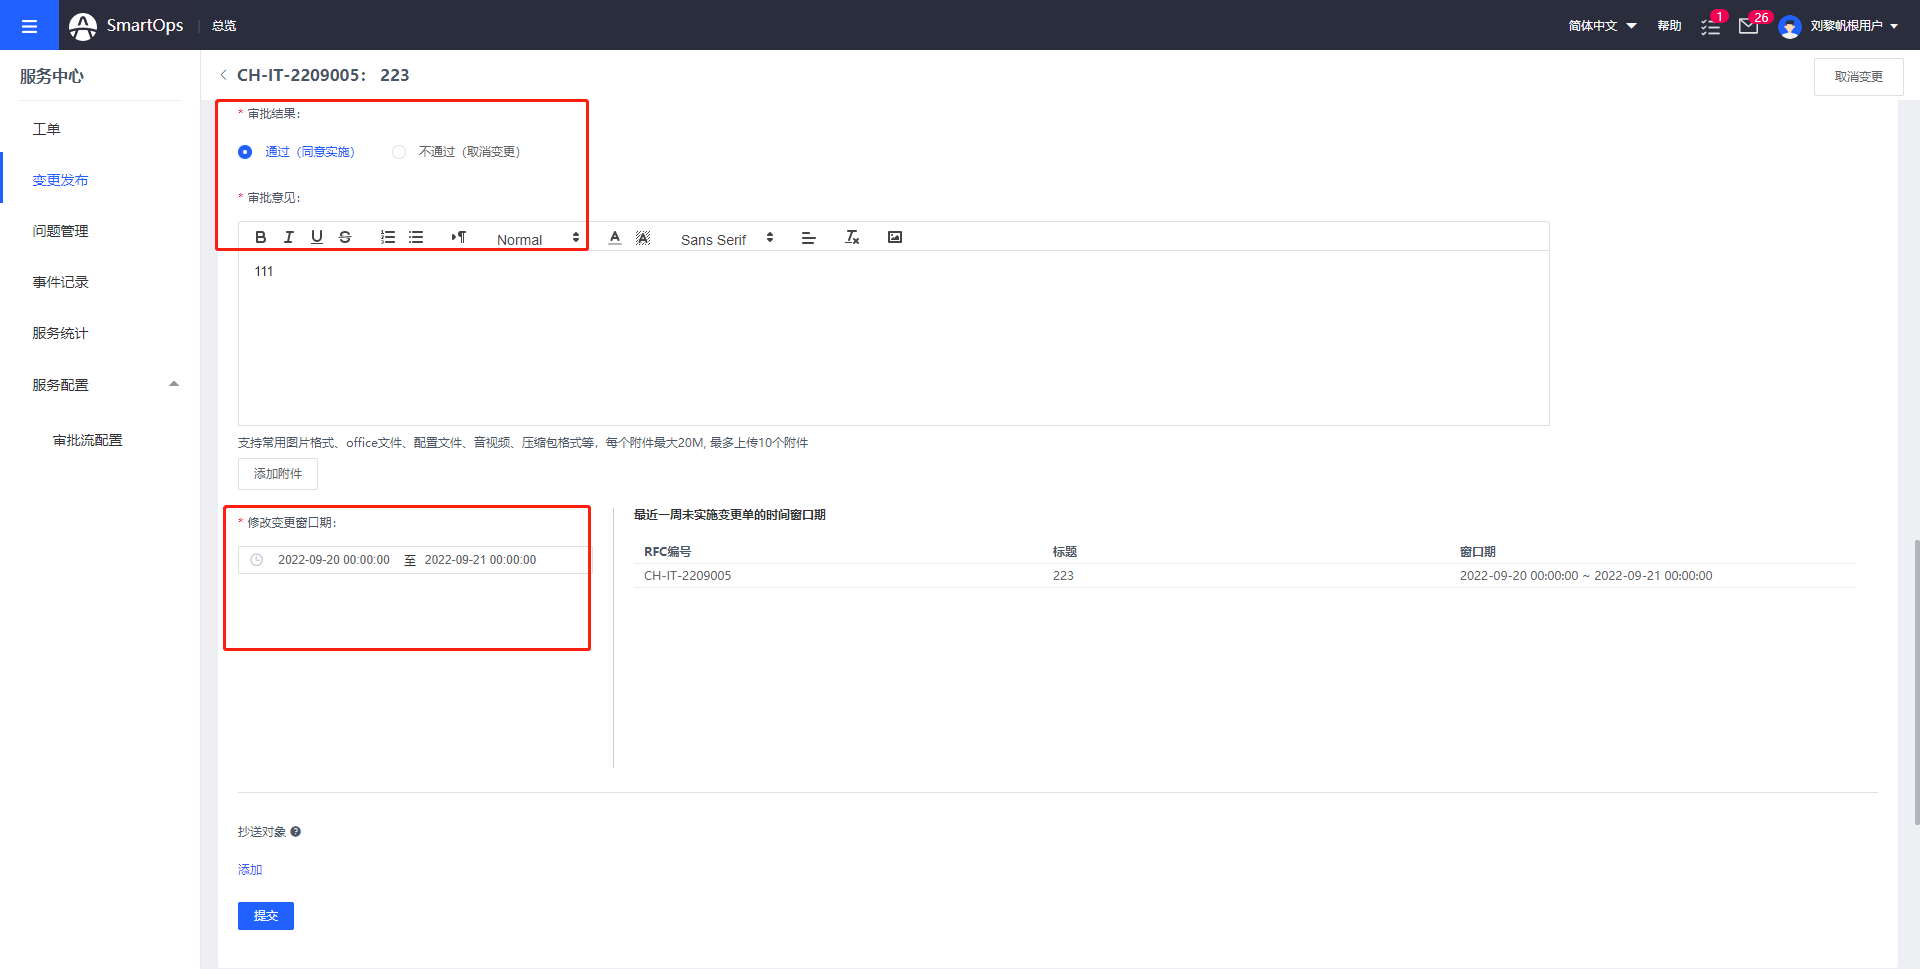The width and height of the screenshot is (1920, 969).
Task: Open the text color picker
Action: [x=615, y=237]
